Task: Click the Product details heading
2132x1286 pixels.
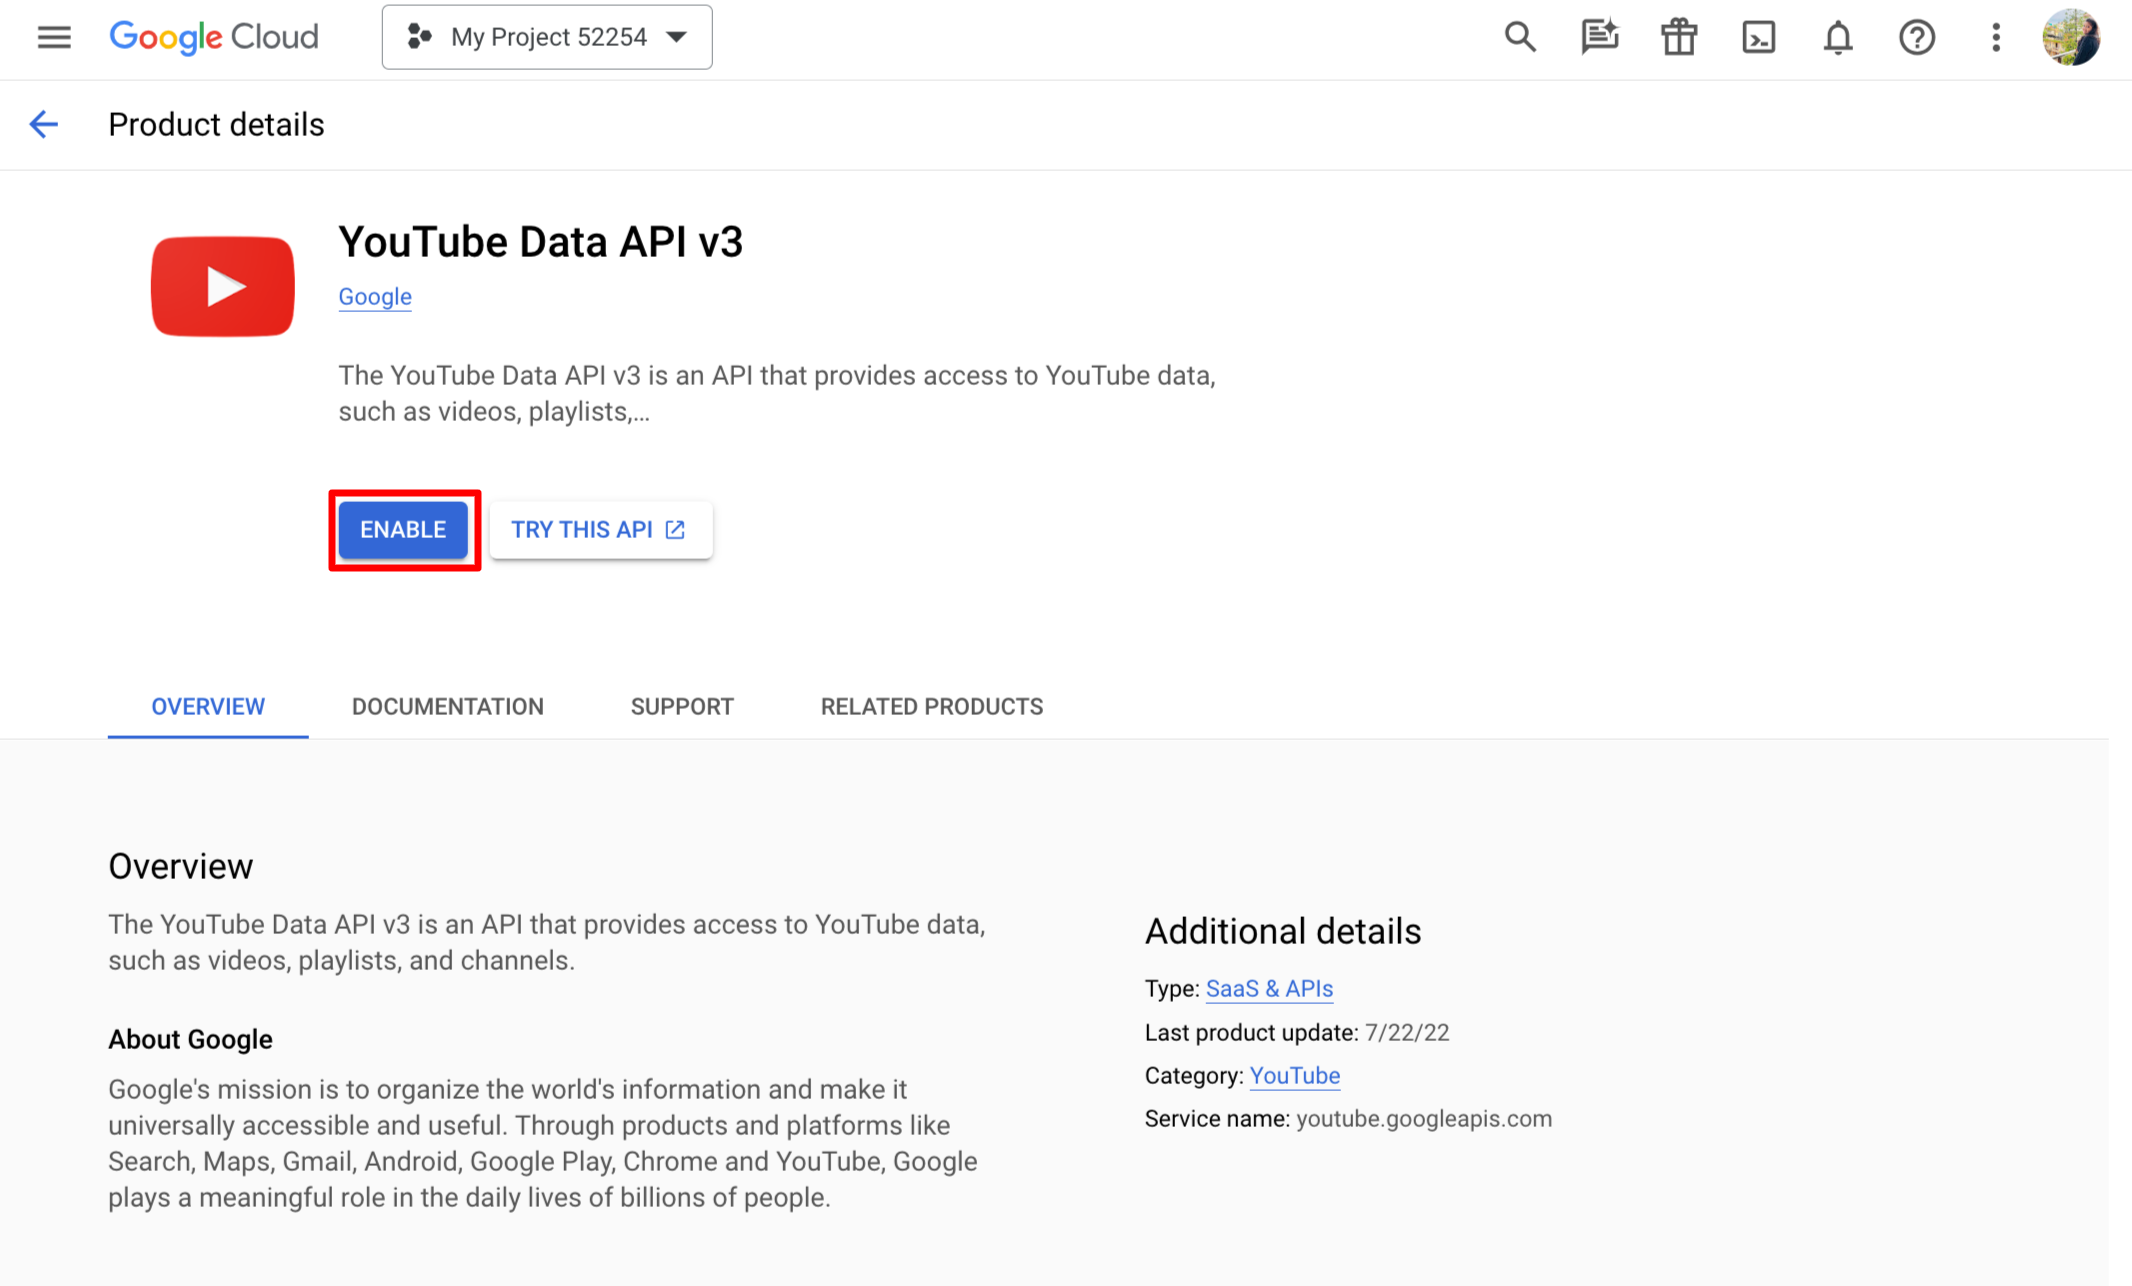Action: point(216,125)
